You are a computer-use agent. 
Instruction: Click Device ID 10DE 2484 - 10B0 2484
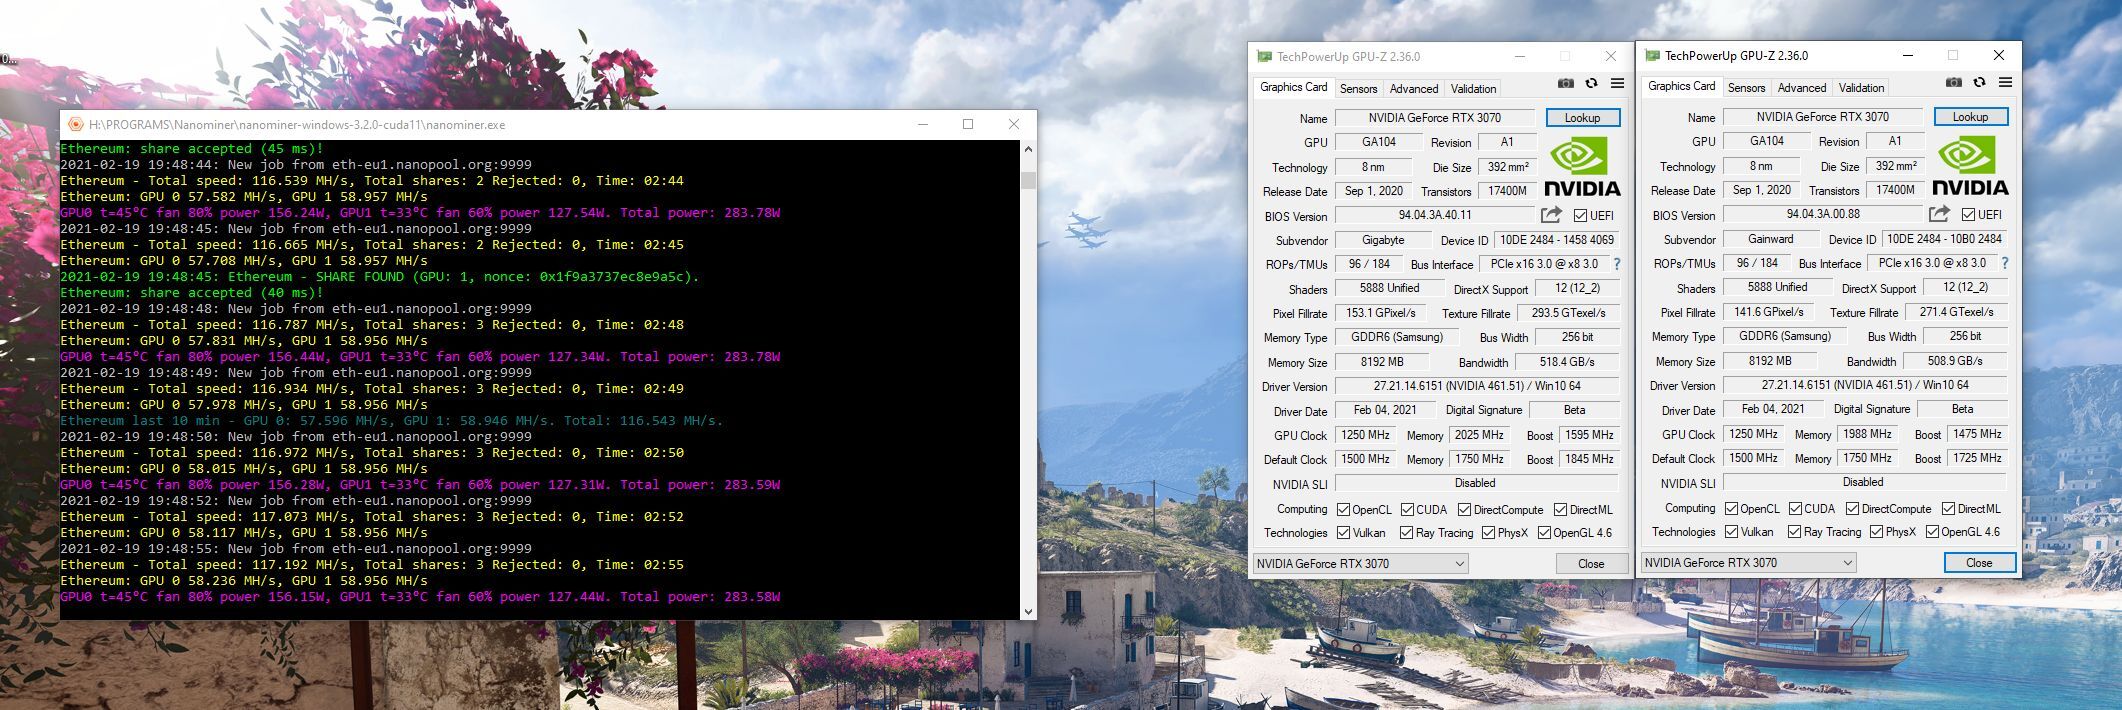(1945, 239)
